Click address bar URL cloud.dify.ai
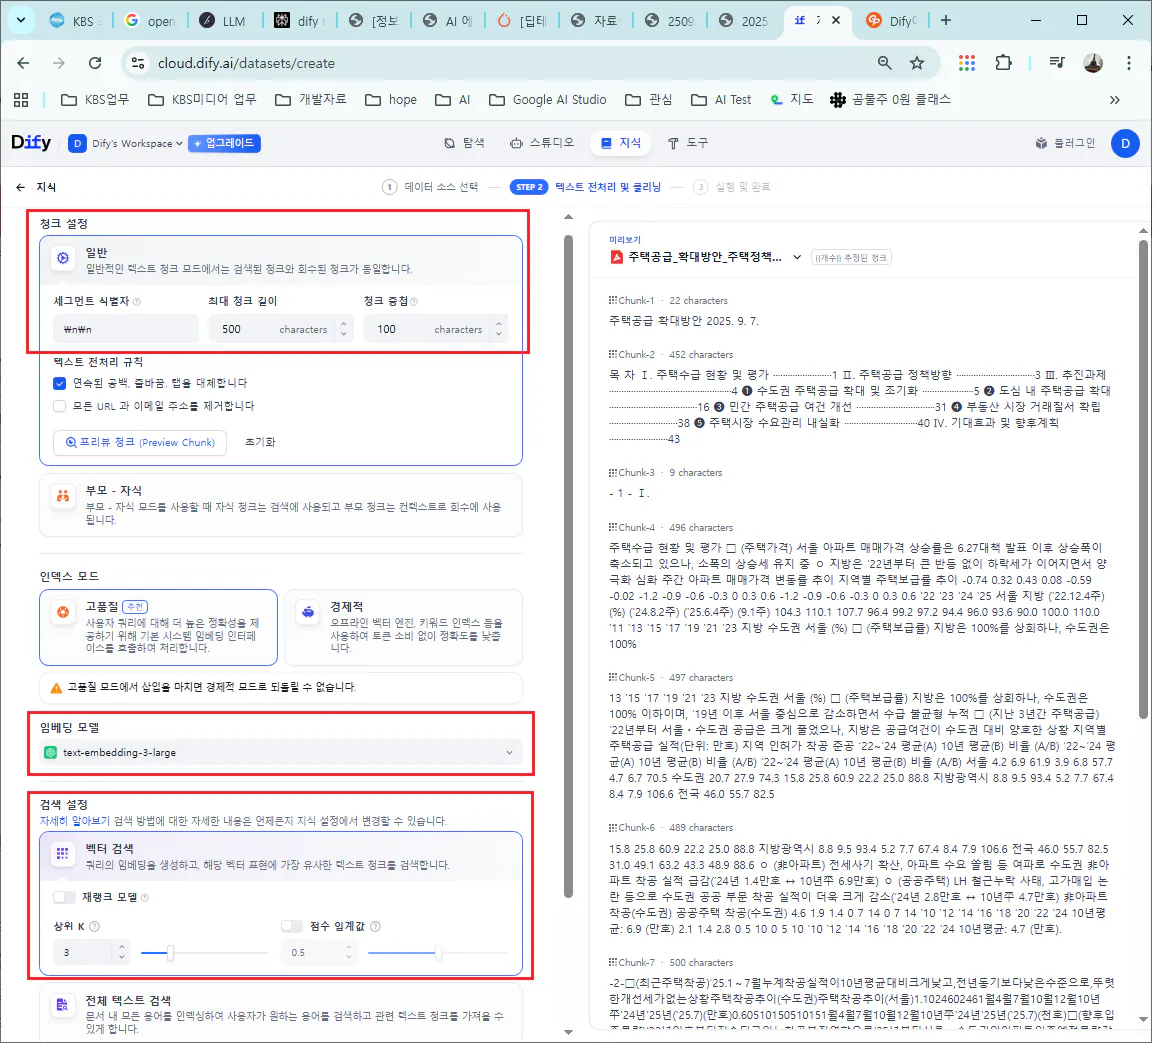 [x=246, y=63]
